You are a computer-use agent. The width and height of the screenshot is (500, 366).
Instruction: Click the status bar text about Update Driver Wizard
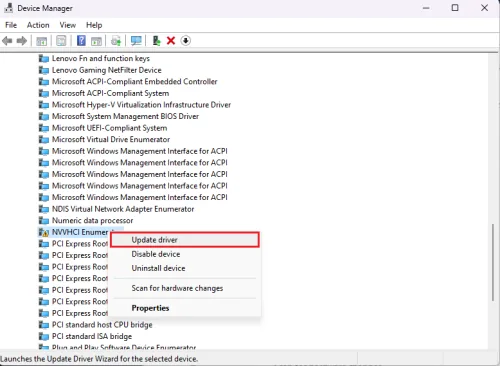[99, 359]
